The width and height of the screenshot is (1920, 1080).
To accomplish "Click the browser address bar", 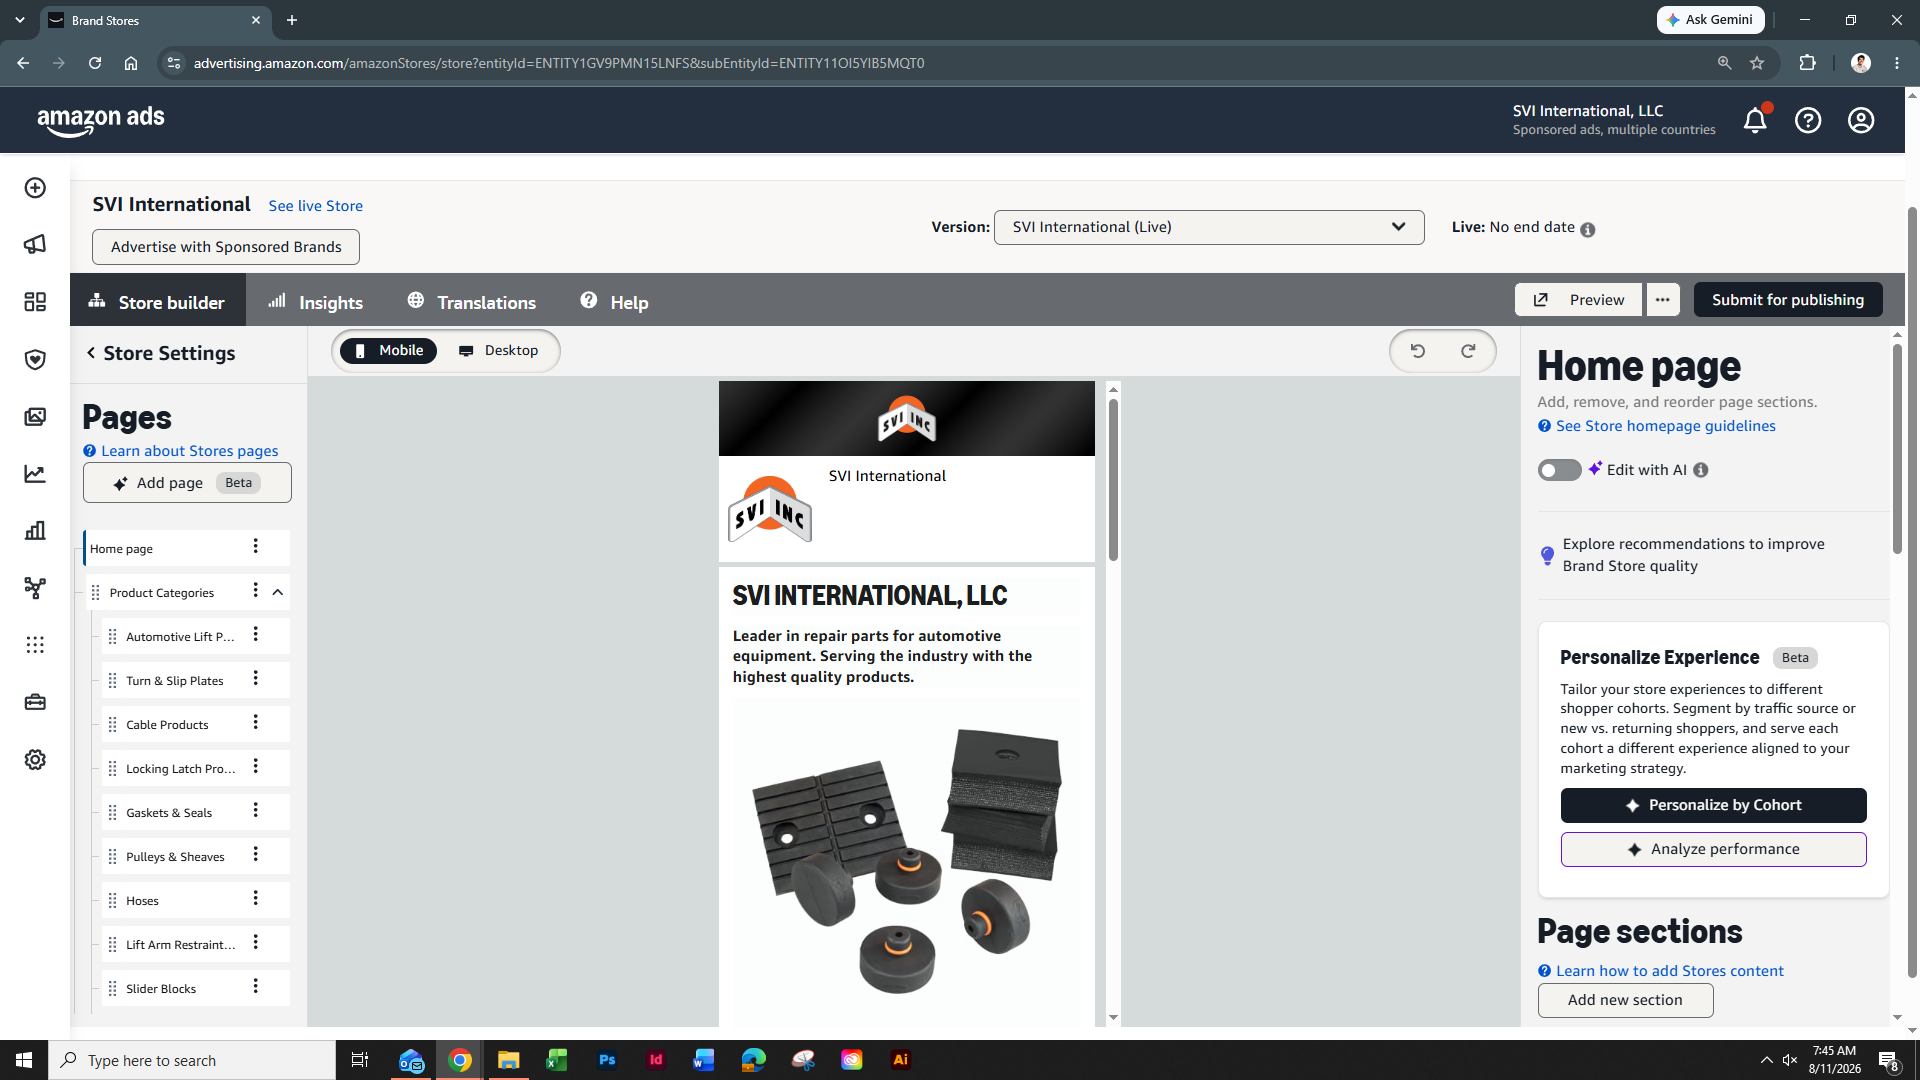I will tap(940, 63).
